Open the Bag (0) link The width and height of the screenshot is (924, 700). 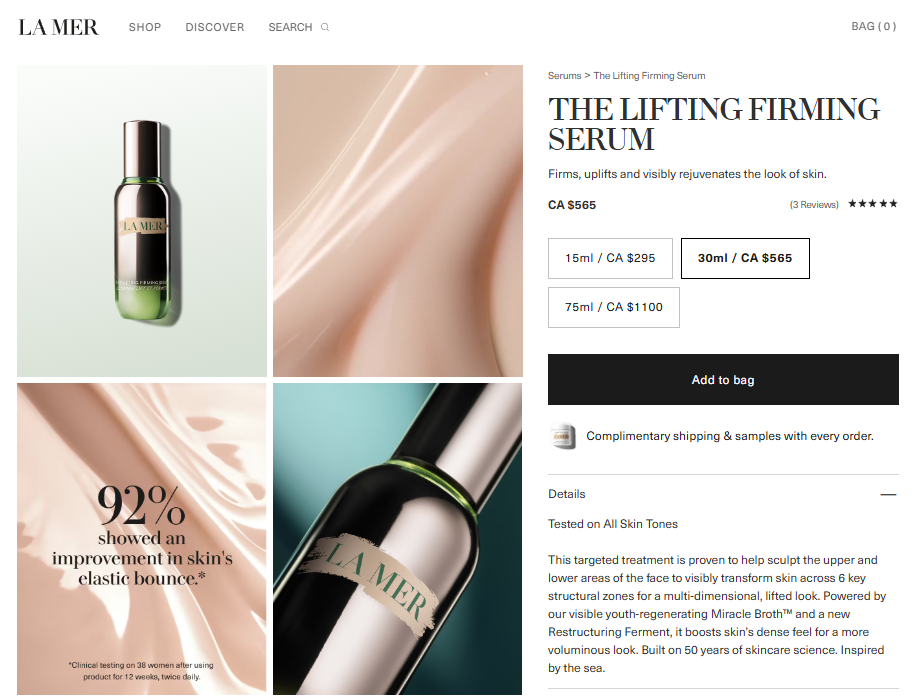click(x=873, y=27)
